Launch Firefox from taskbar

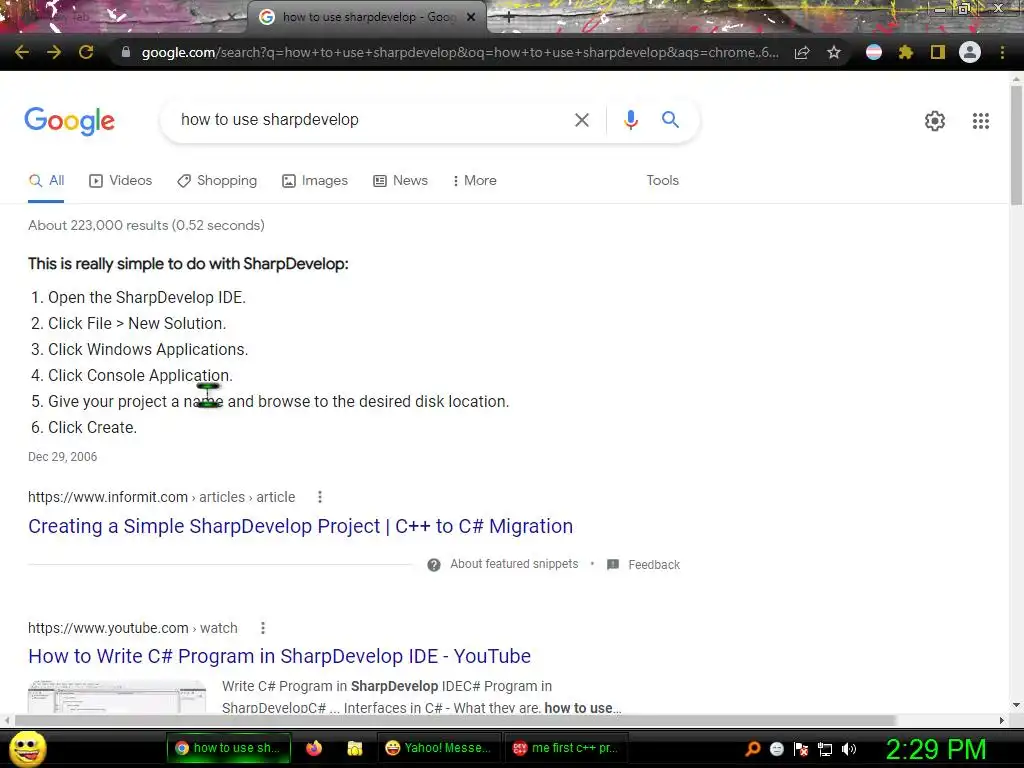[x=314, y=748]
